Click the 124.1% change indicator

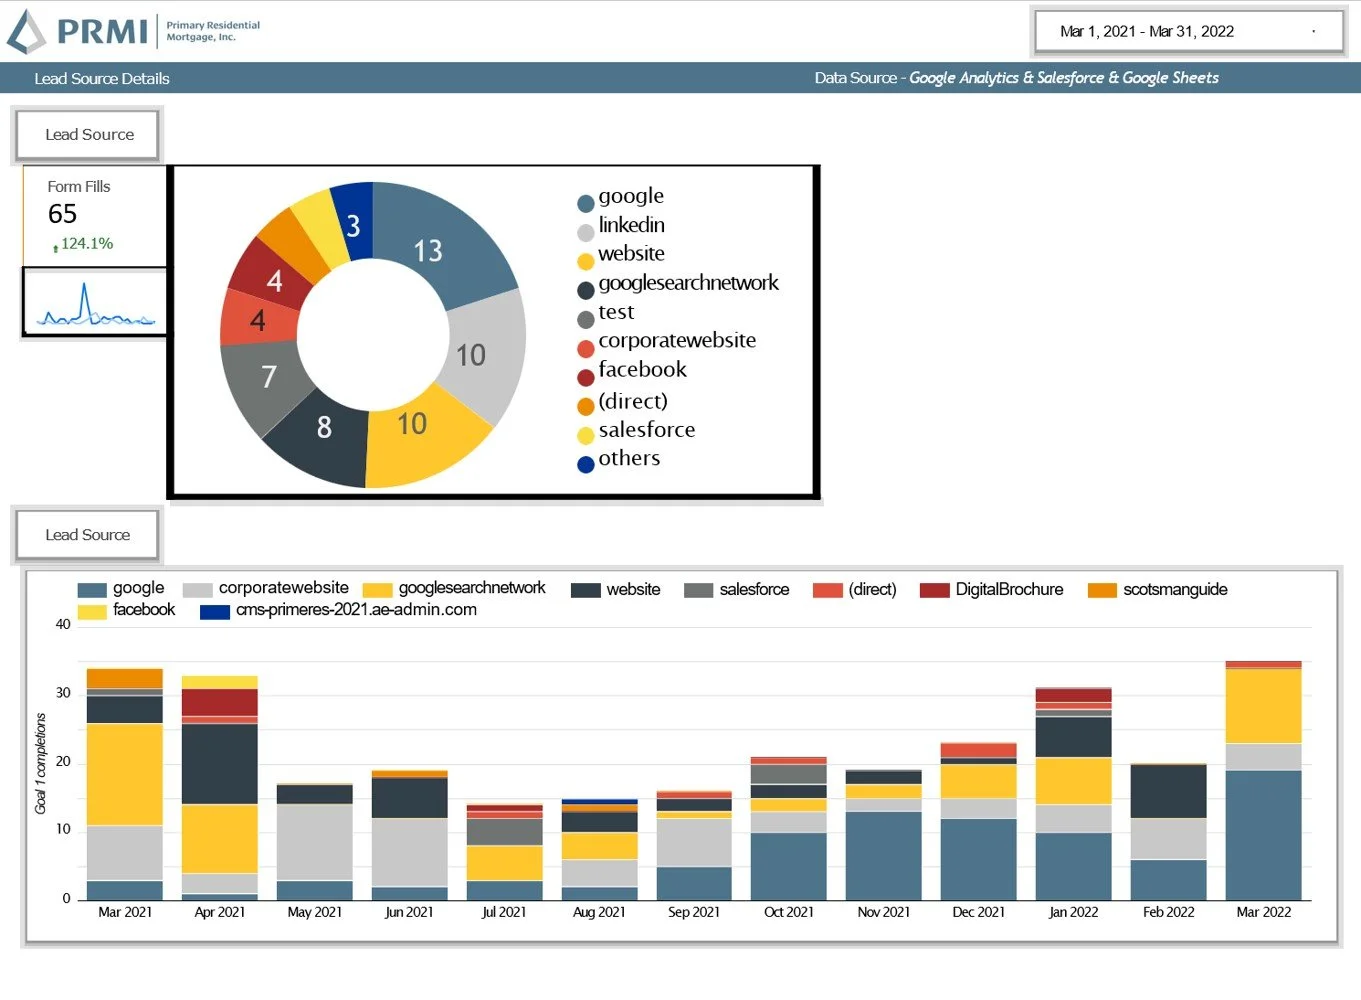(83, 244)
